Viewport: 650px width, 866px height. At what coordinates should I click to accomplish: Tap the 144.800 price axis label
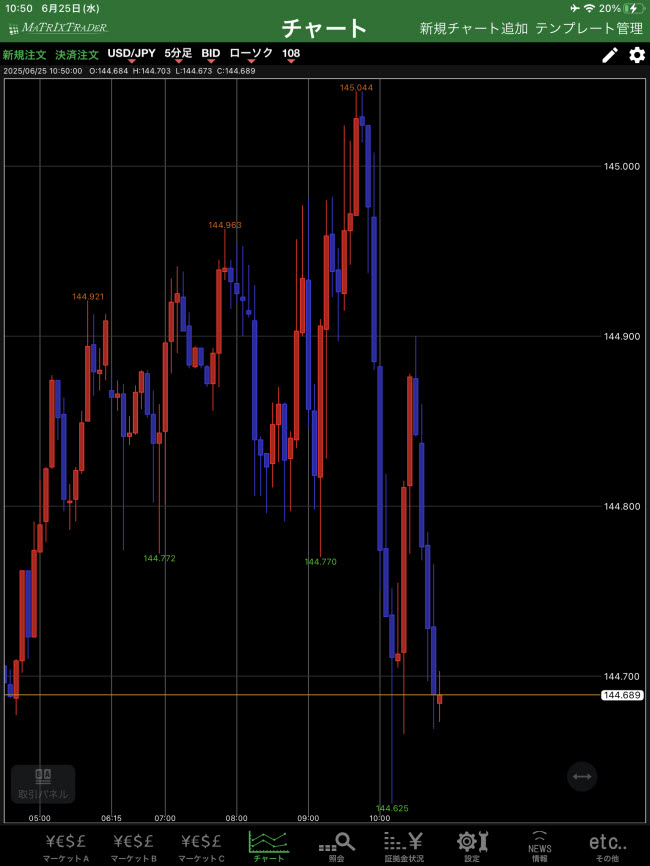pos(622,506)
